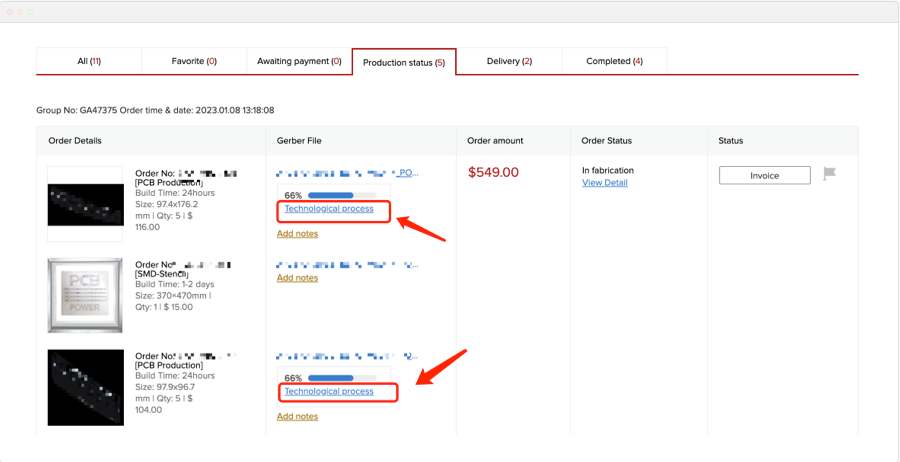Click Add notes for the first PCB order
The height and width of the screenshot is (462, 900).
(297, 234)
